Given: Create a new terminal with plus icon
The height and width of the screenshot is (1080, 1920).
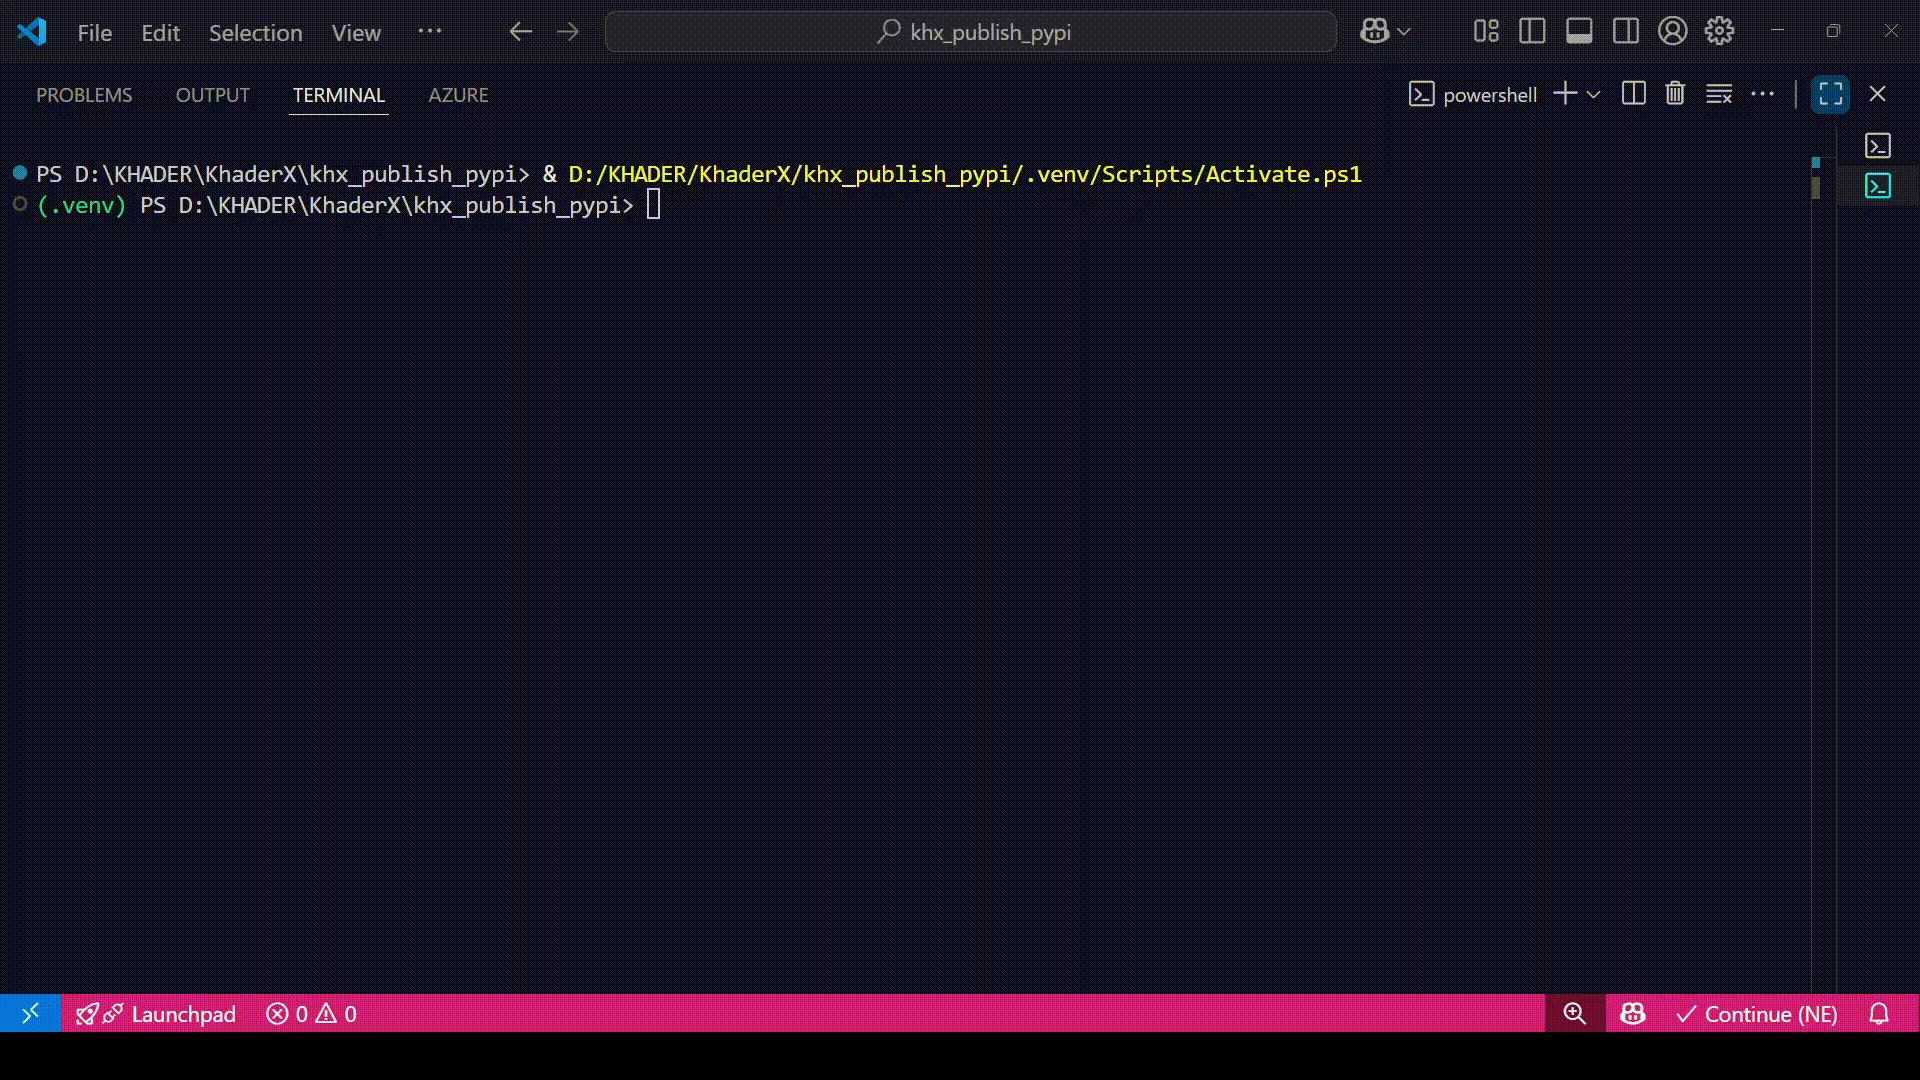Looking at the screenshot, I should [1565, 94].
